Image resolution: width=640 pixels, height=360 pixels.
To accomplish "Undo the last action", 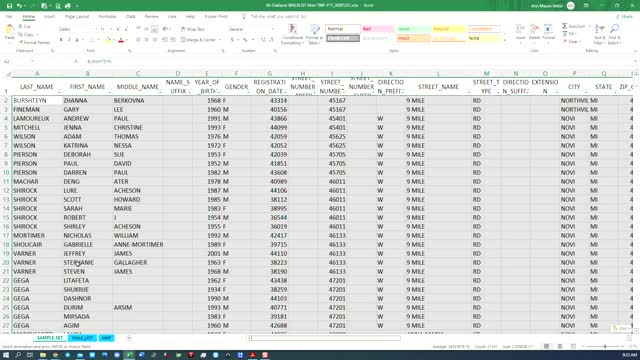I will coord(19,6).
